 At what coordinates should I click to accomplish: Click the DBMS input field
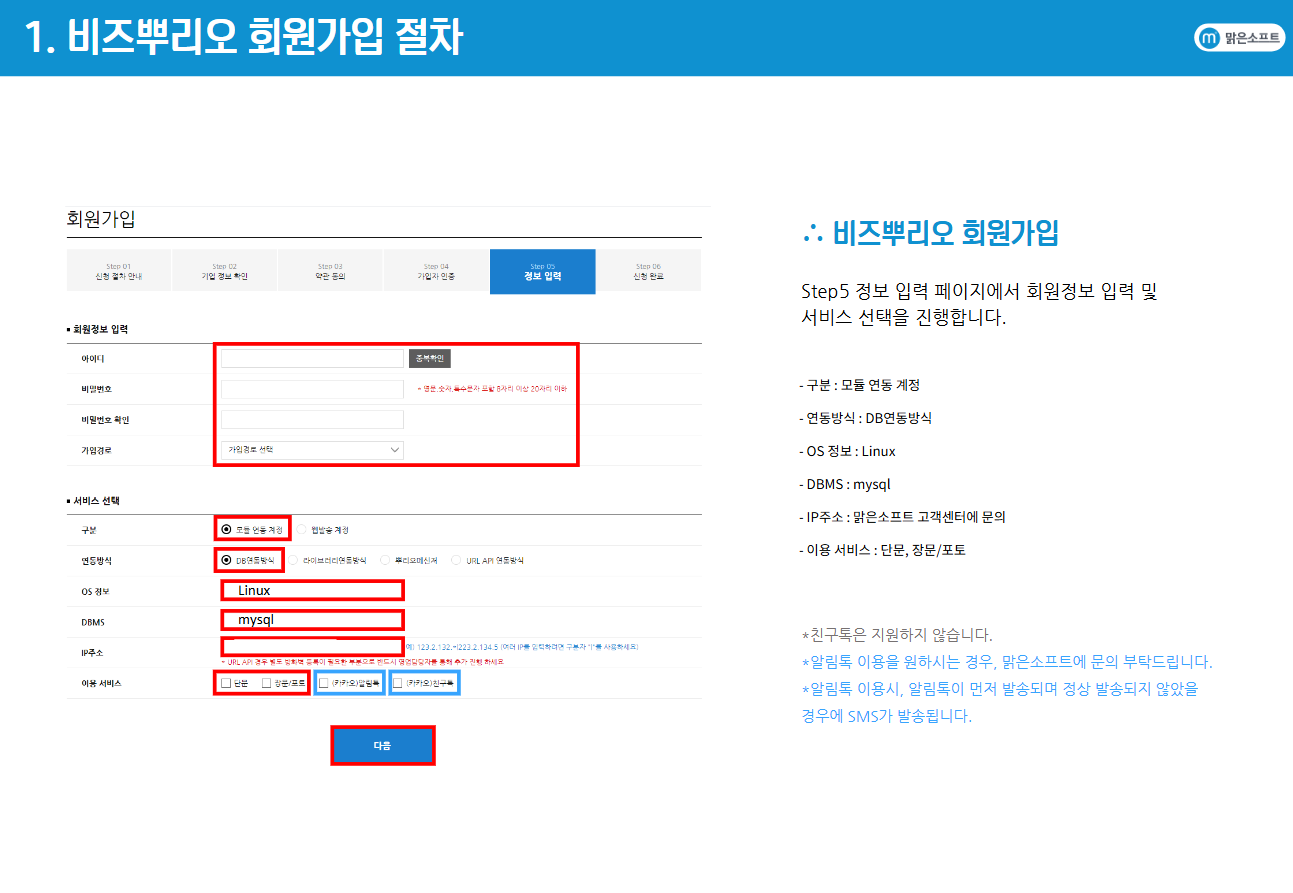312,620
